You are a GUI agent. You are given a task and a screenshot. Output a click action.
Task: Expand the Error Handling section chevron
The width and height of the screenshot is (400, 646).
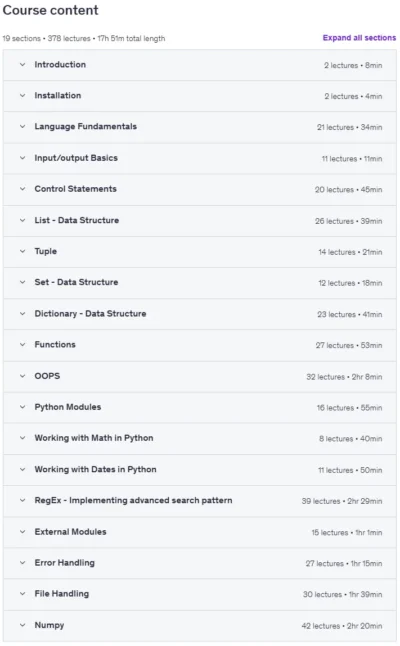pos(23,563)
